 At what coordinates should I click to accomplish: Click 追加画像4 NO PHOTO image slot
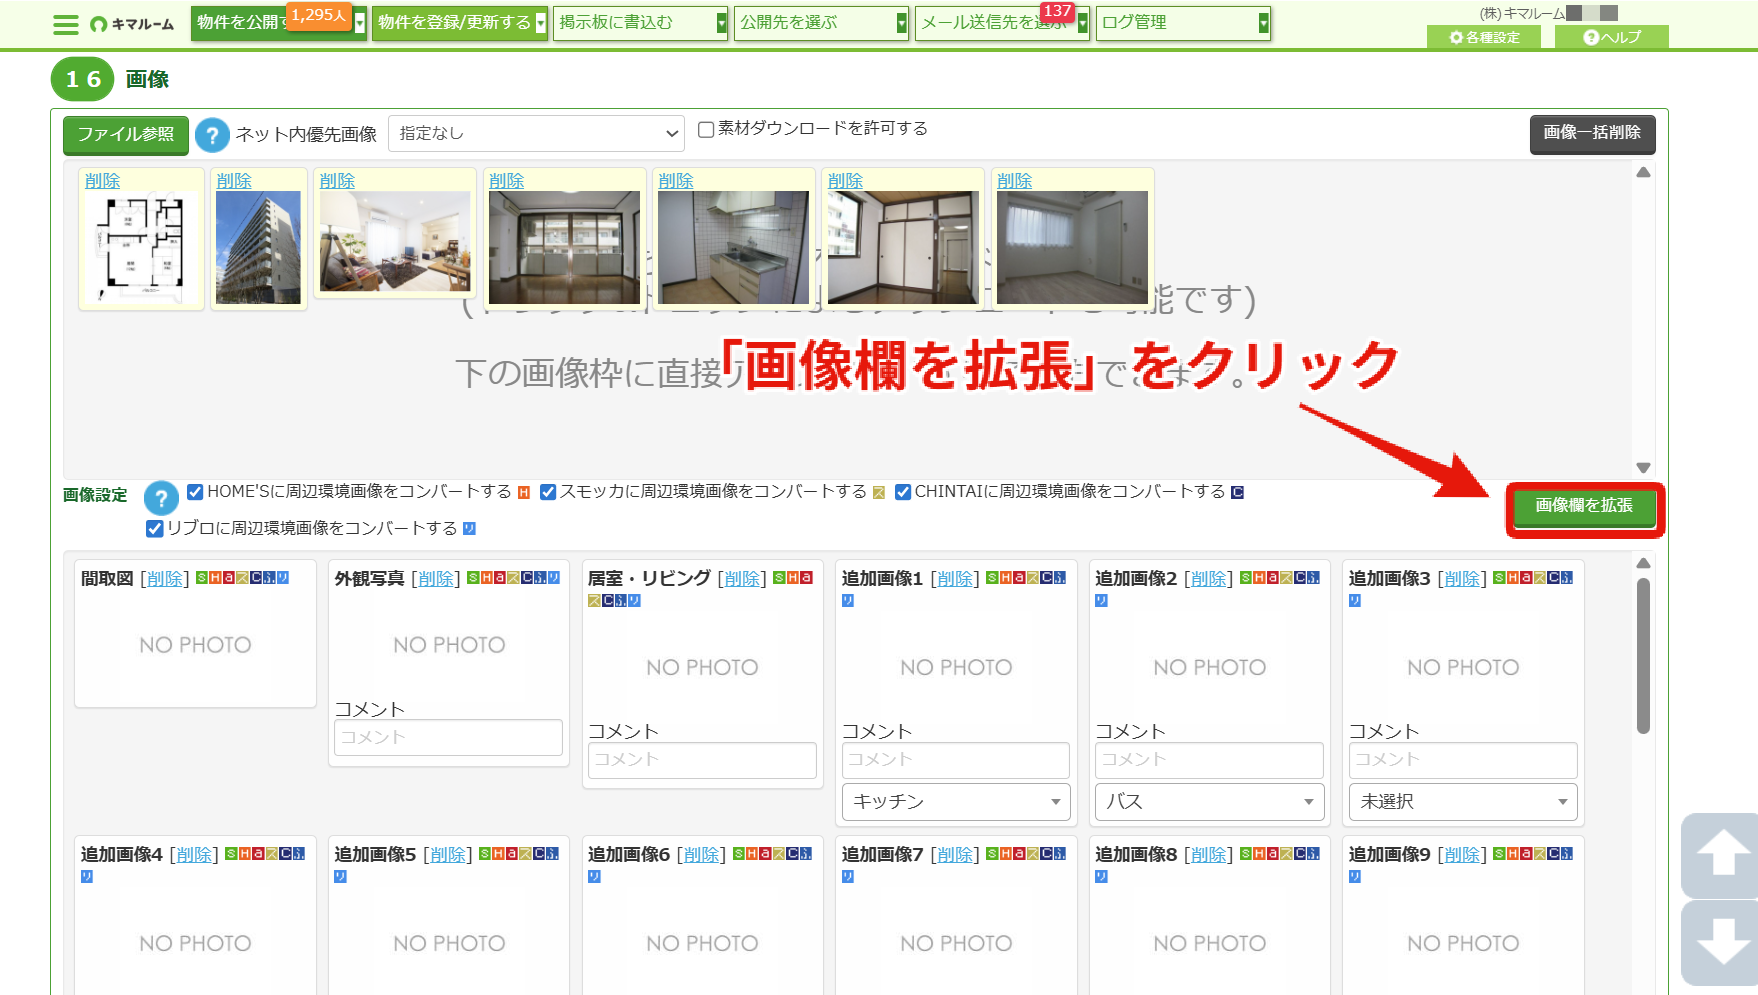(196, 943)
